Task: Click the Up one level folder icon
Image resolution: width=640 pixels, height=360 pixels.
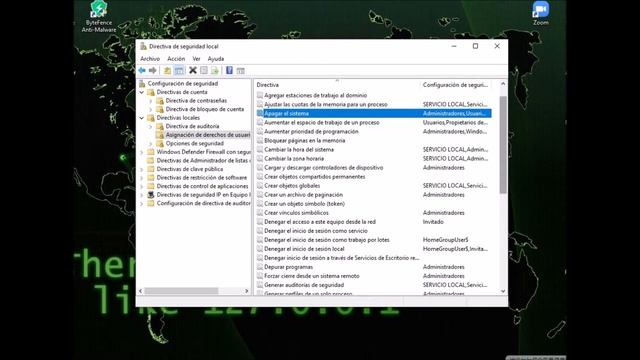Action: 167,71
